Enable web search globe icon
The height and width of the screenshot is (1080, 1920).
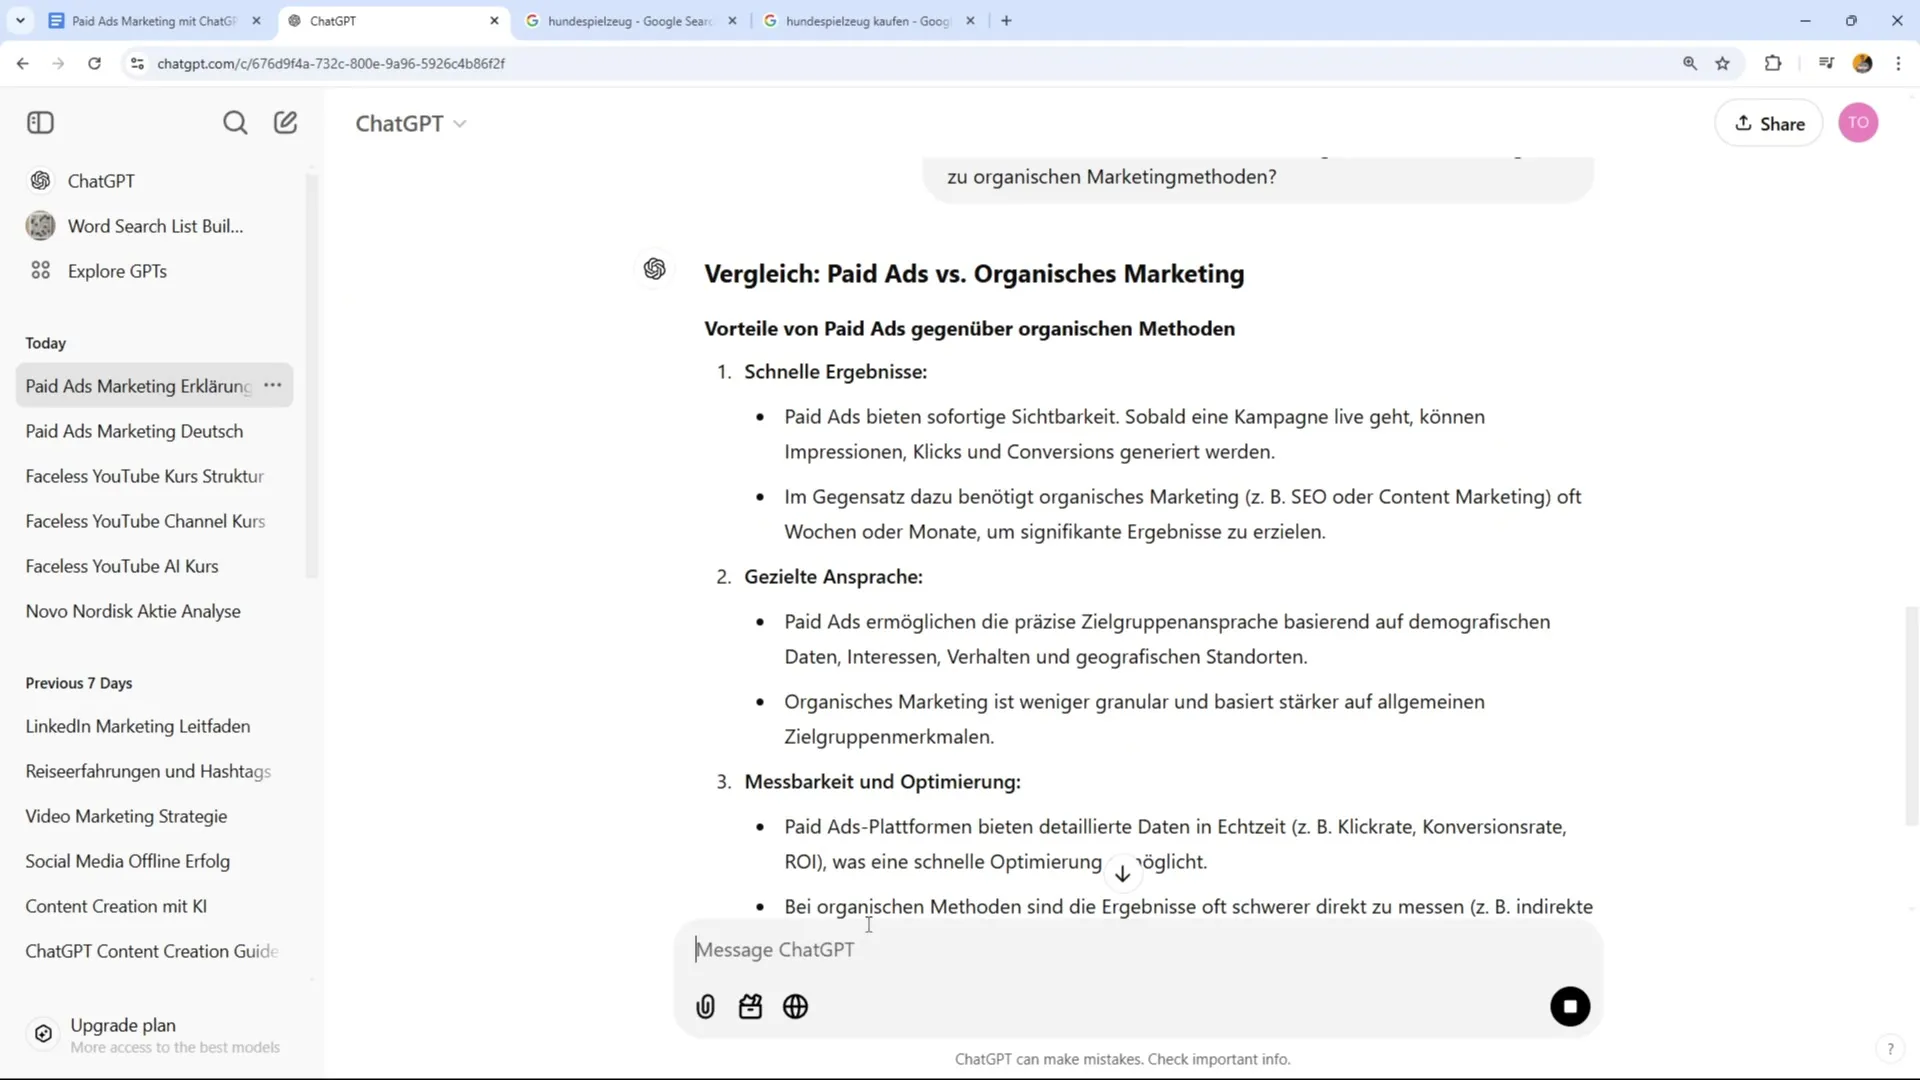[796, 1007]
